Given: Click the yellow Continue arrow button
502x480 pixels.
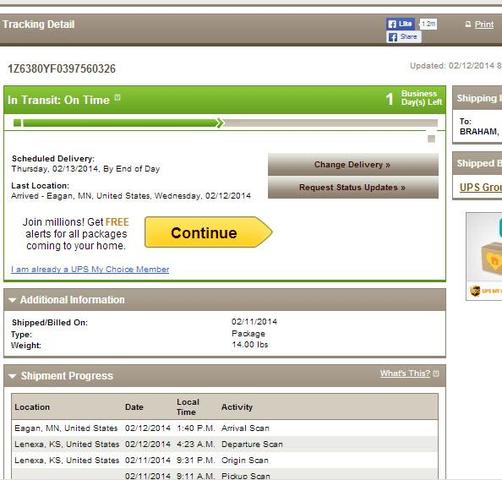Looking at the screenshot, I should 208,232.
